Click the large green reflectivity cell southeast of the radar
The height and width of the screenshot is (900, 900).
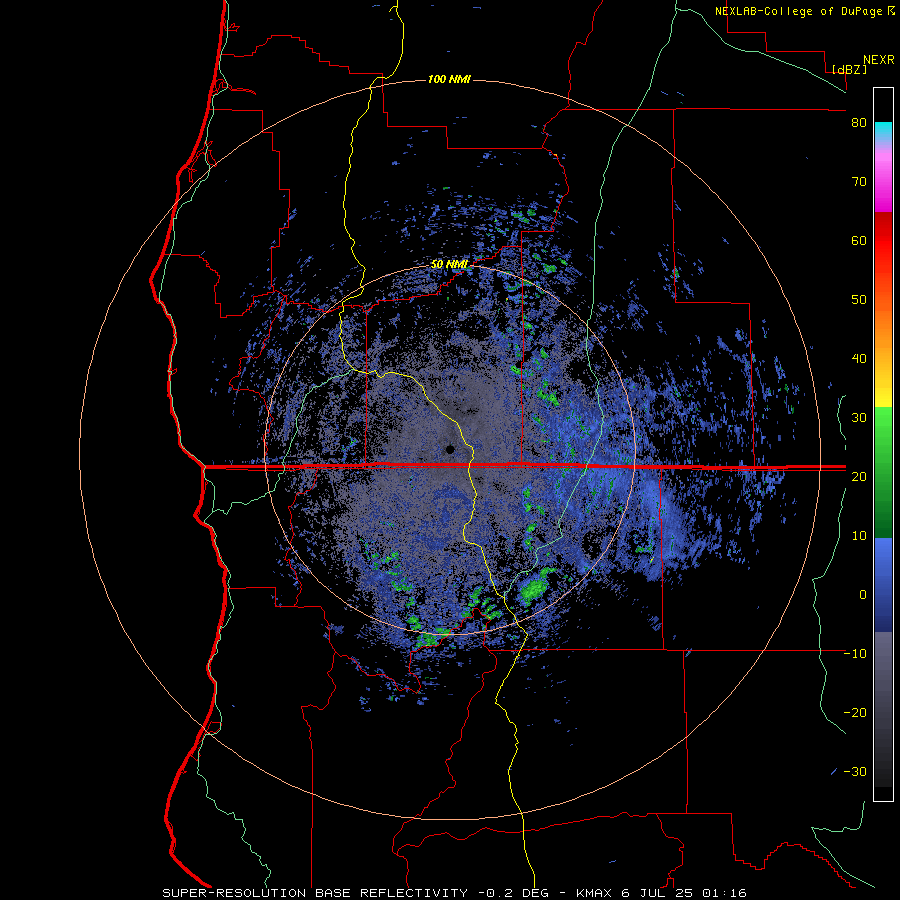click(x=534, y=589)
